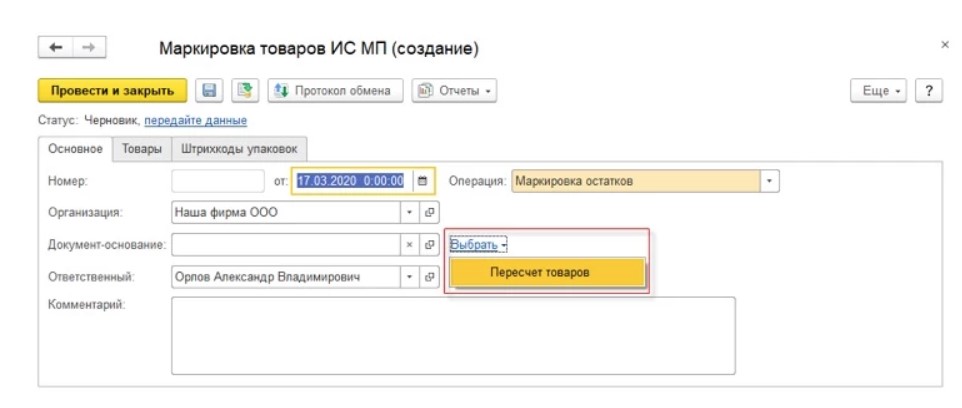Open the calendar date picker icon

(x=422, y=181)
